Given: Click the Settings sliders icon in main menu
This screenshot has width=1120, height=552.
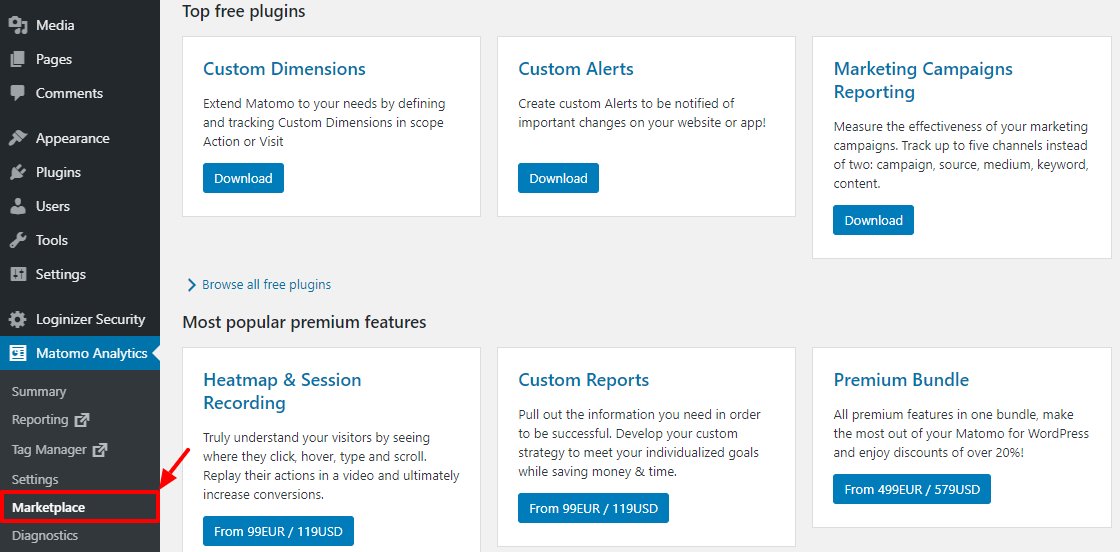Looking at the screenshot, I should tap(18, 274).
